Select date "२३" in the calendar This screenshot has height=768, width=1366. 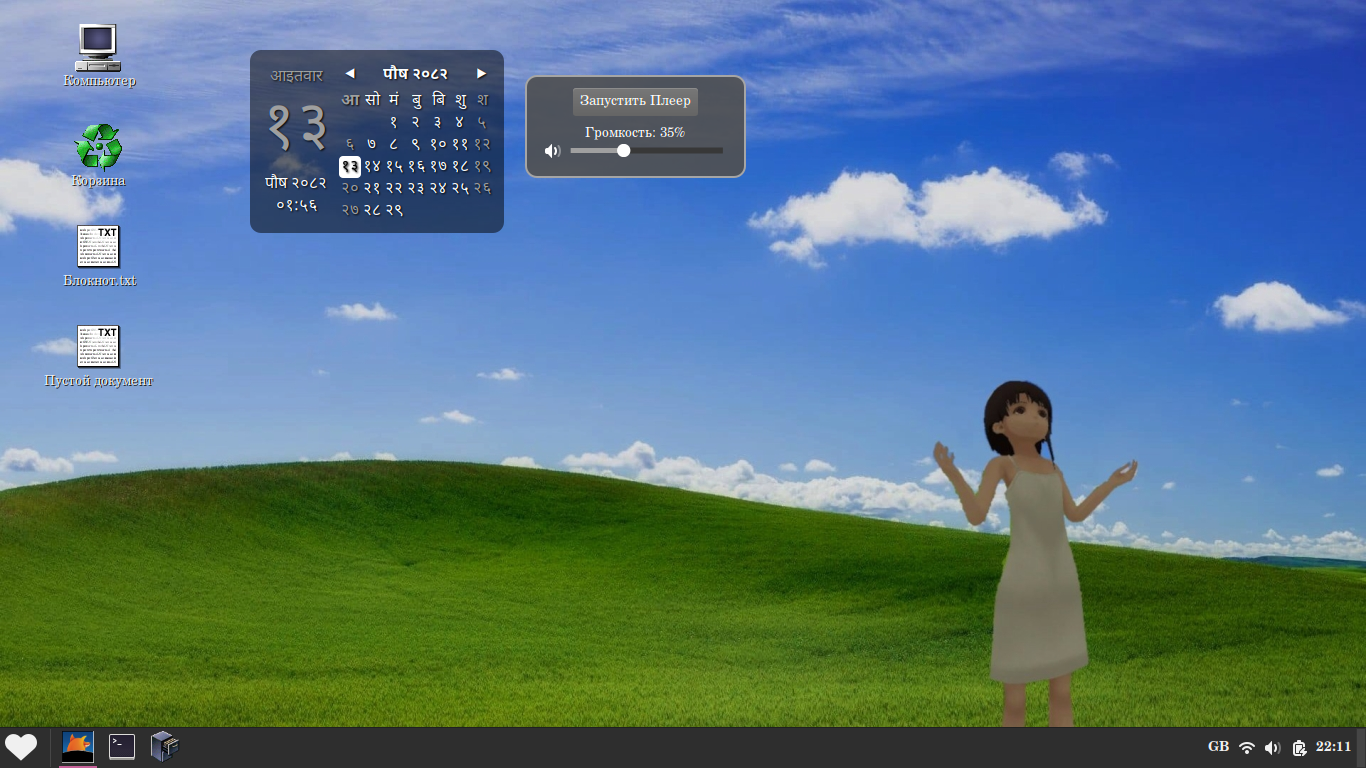[x=416, y=188]
